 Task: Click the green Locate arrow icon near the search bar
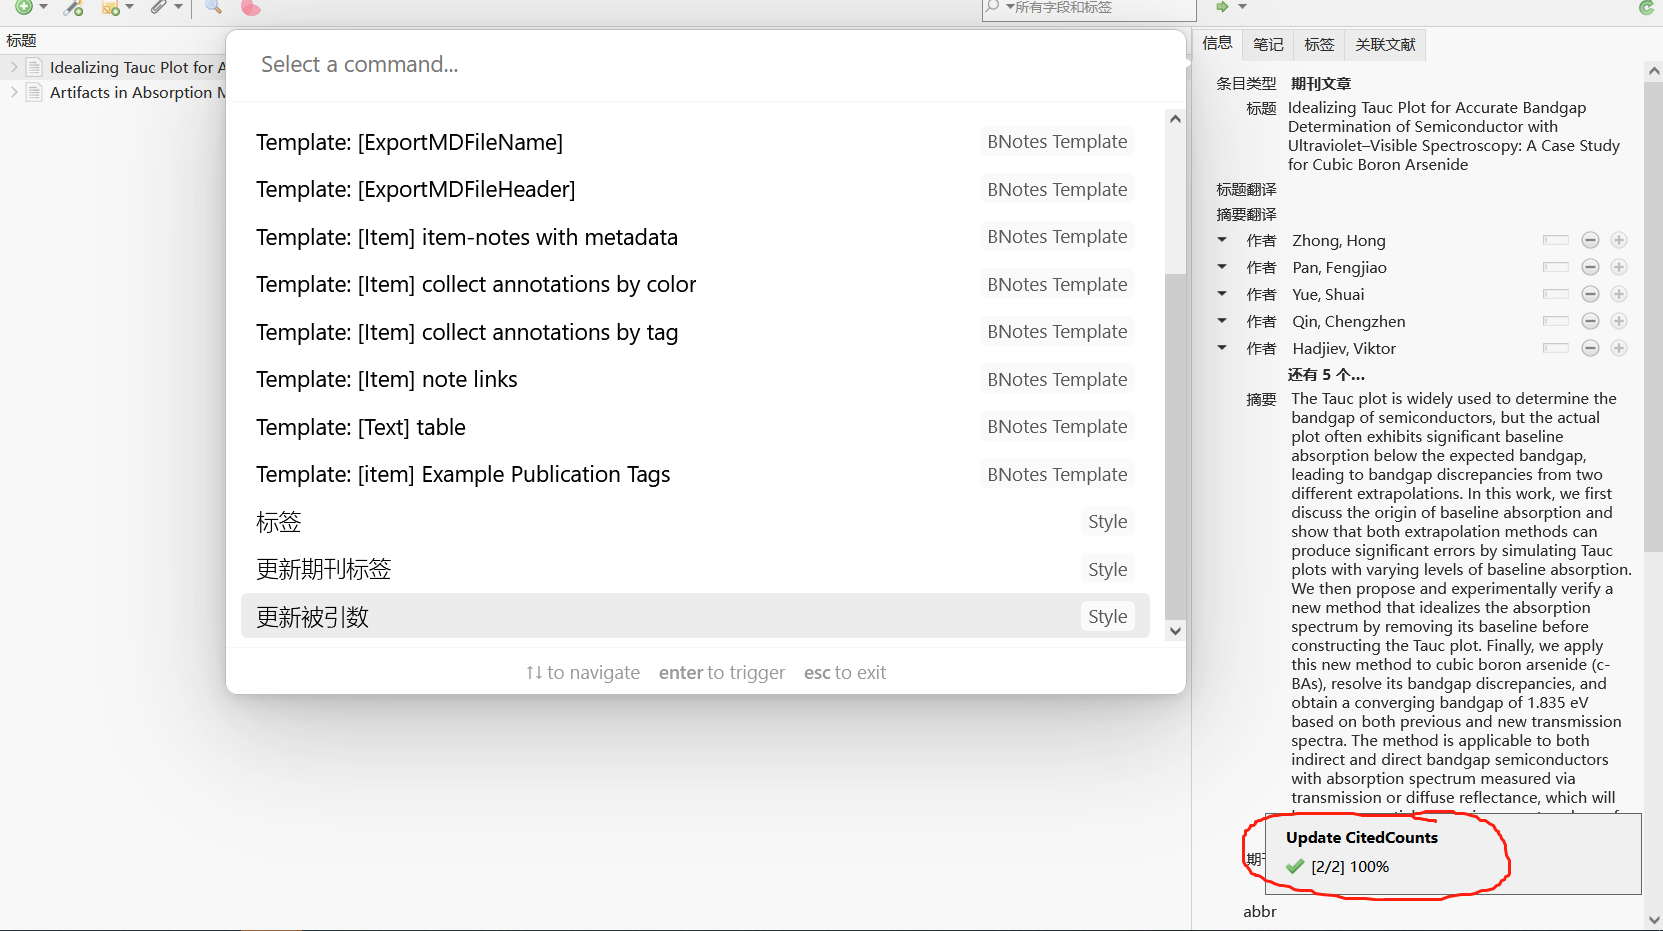click(x=1221, y=7)
